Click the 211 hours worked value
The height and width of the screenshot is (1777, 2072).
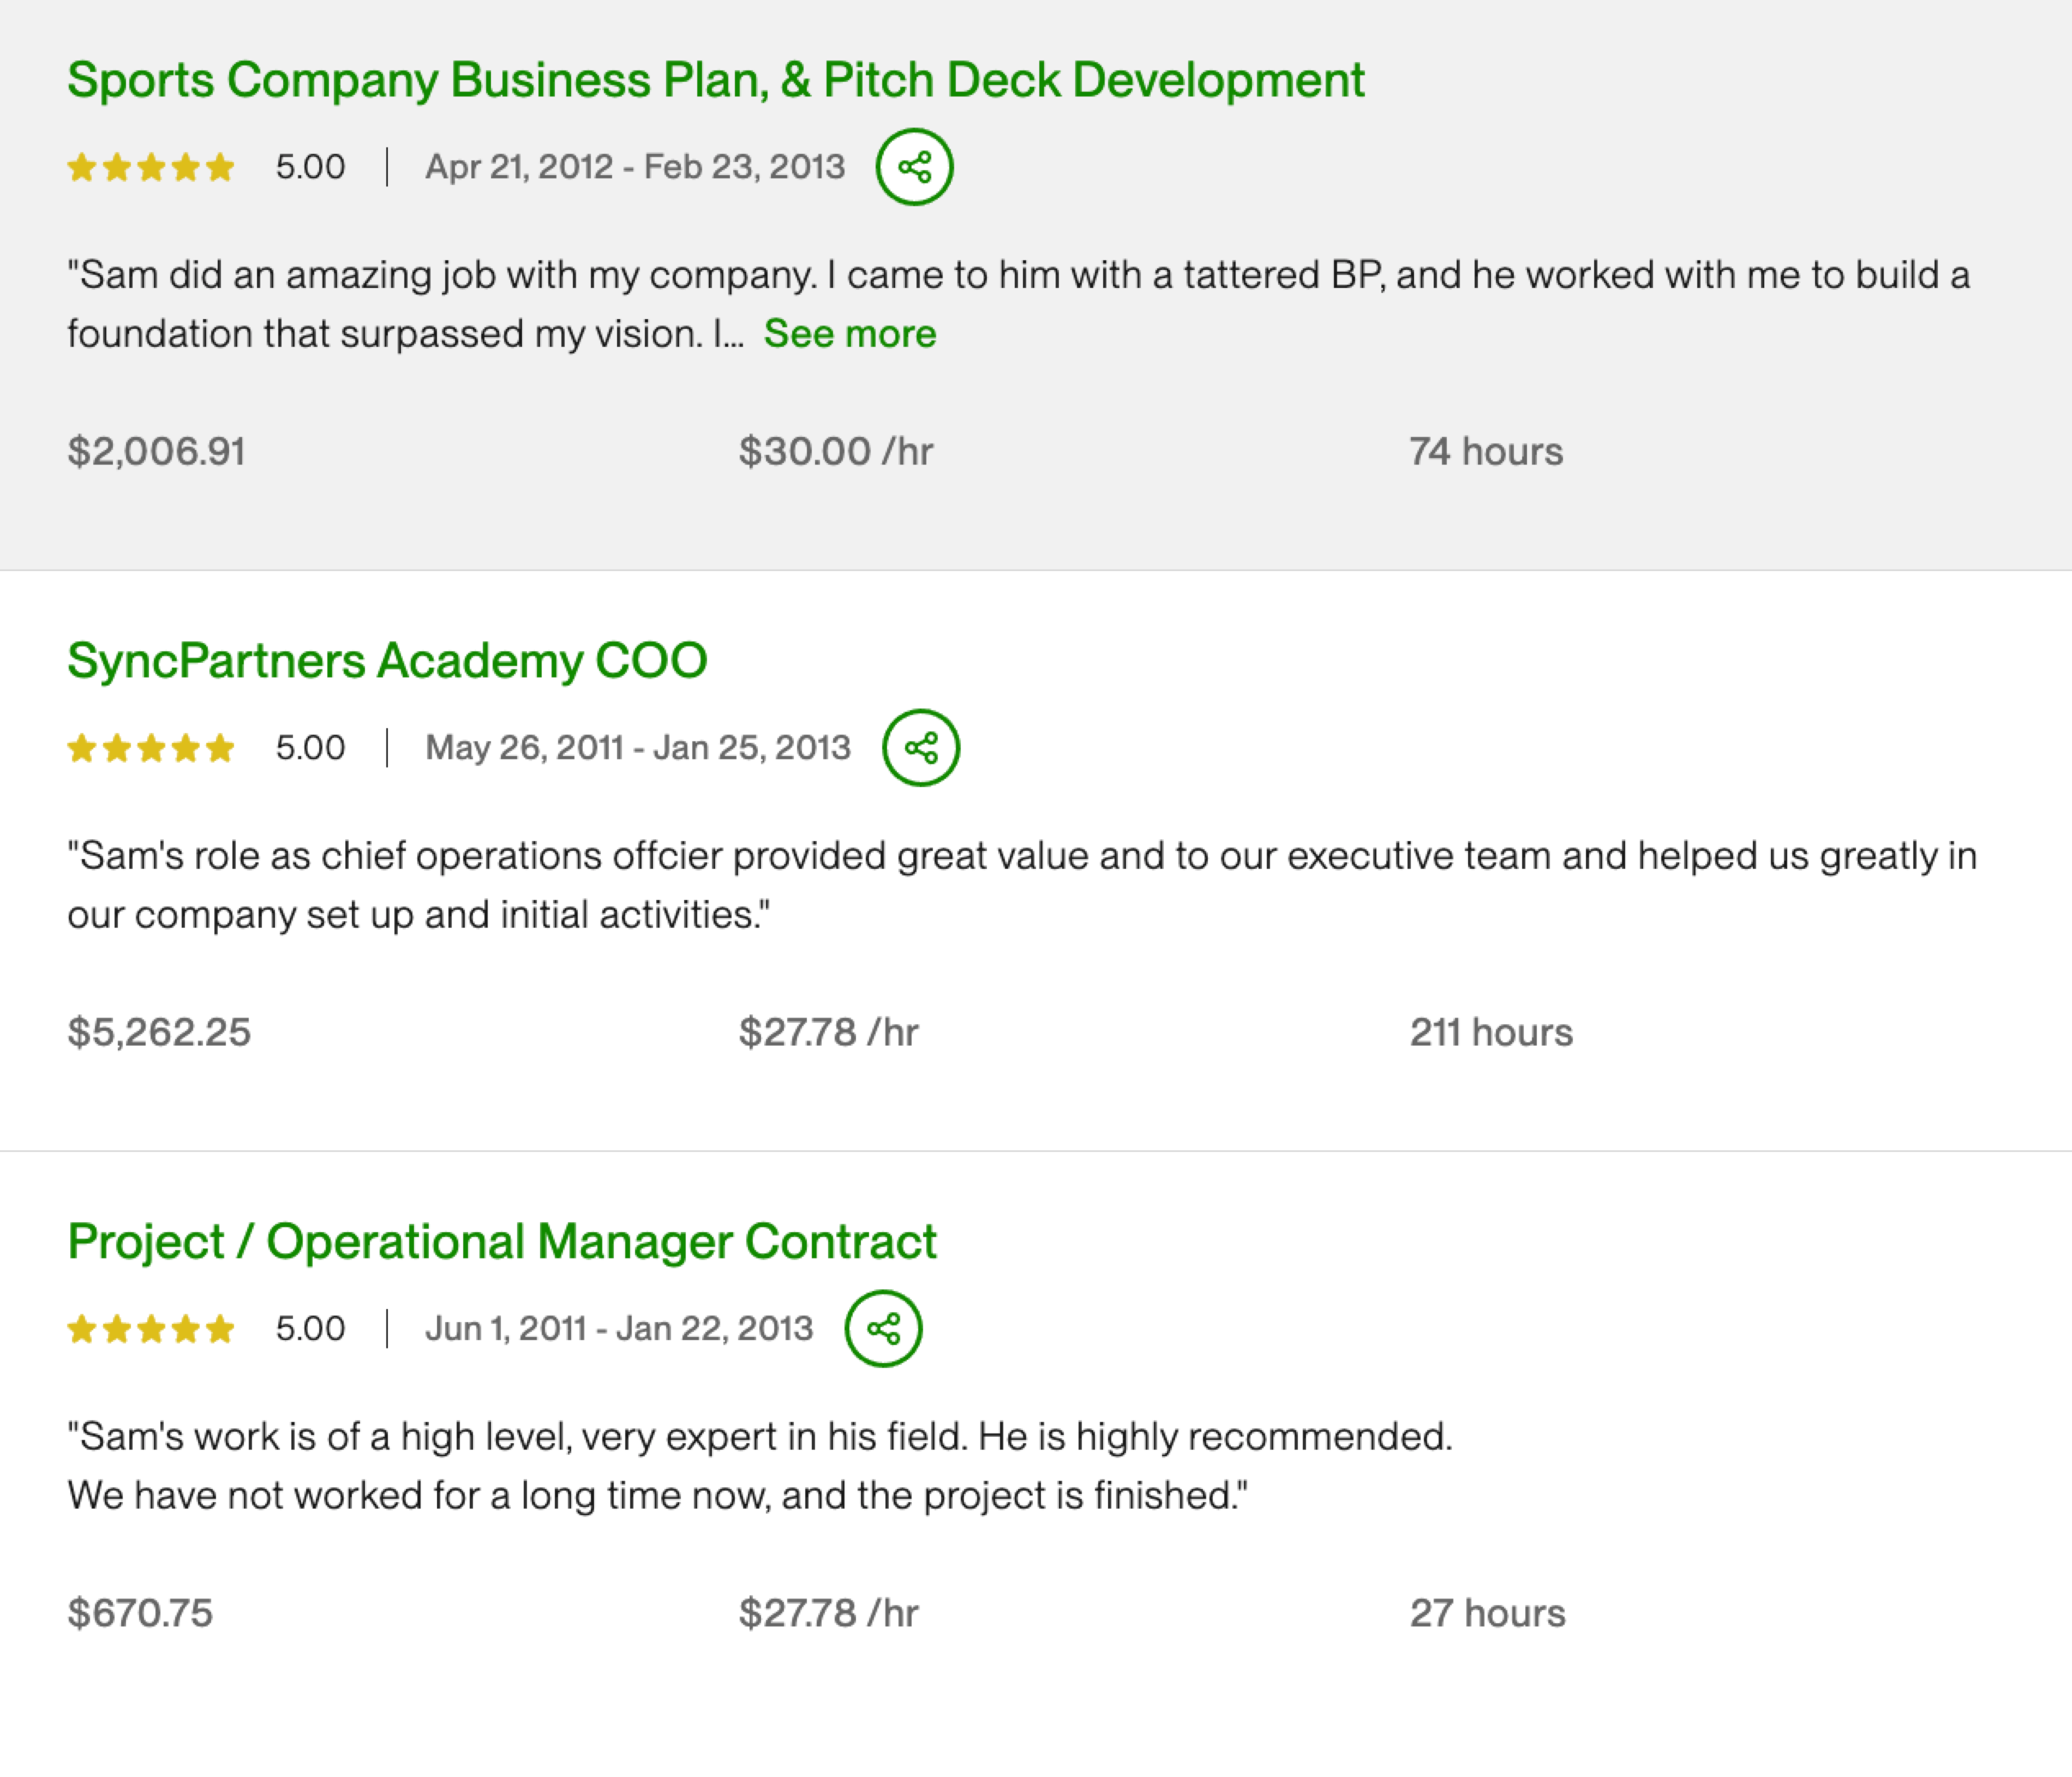[1491, 1033]
